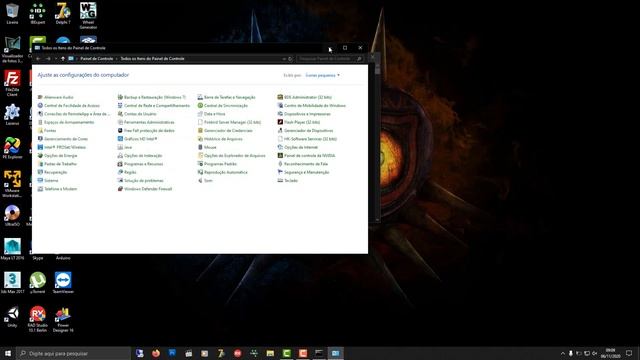Open the Windows Start menu
Viewport: 640px width, 360px height.
pos(8,353)
